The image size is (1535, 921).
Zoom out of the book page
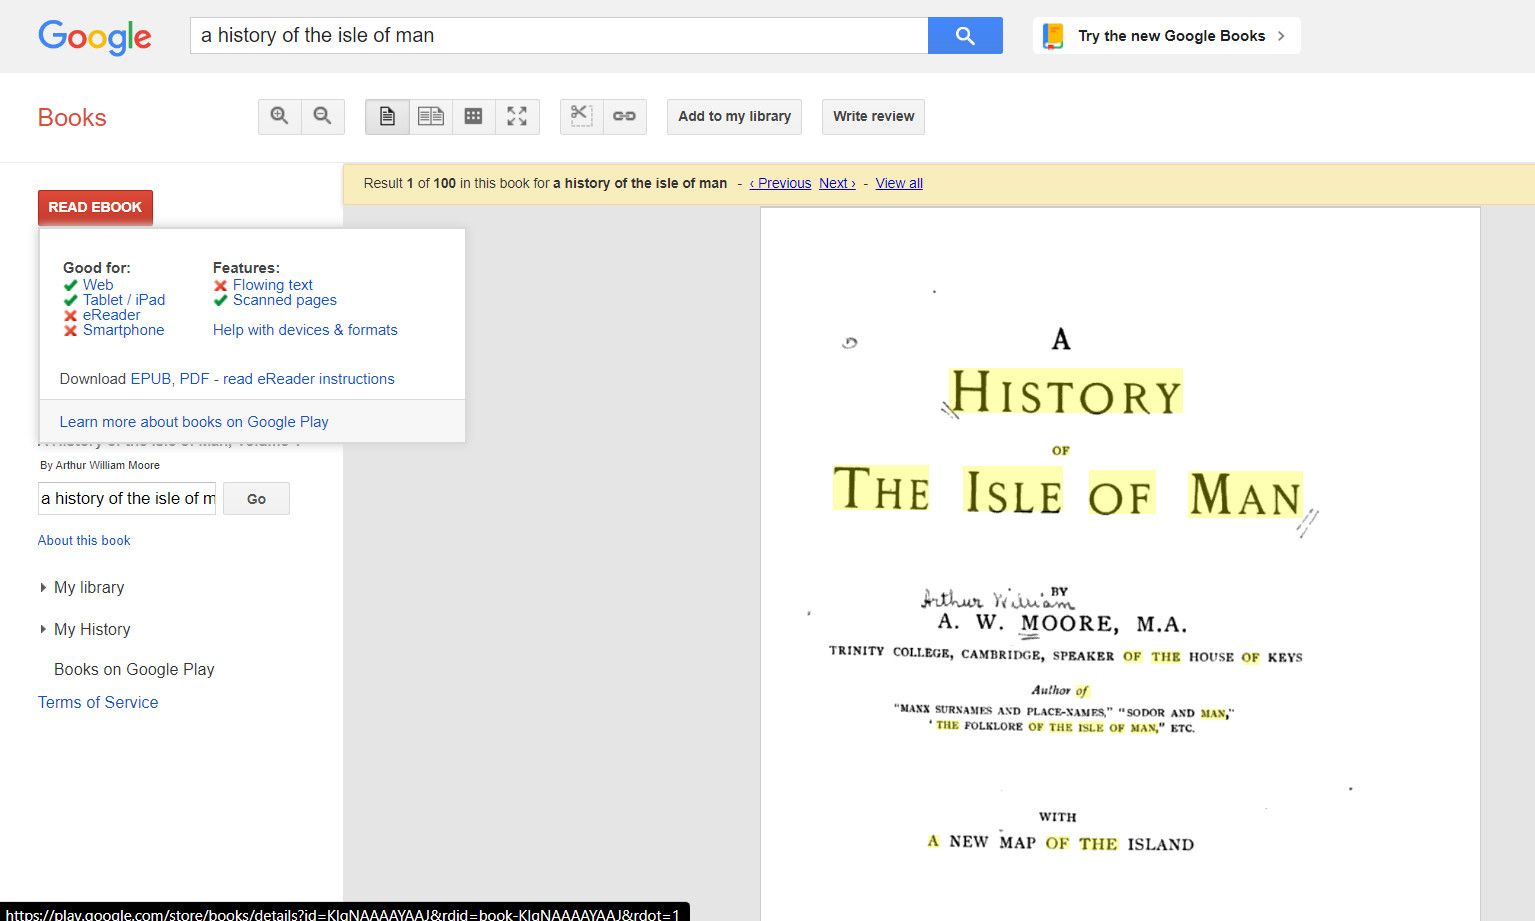tap(323, 116)
